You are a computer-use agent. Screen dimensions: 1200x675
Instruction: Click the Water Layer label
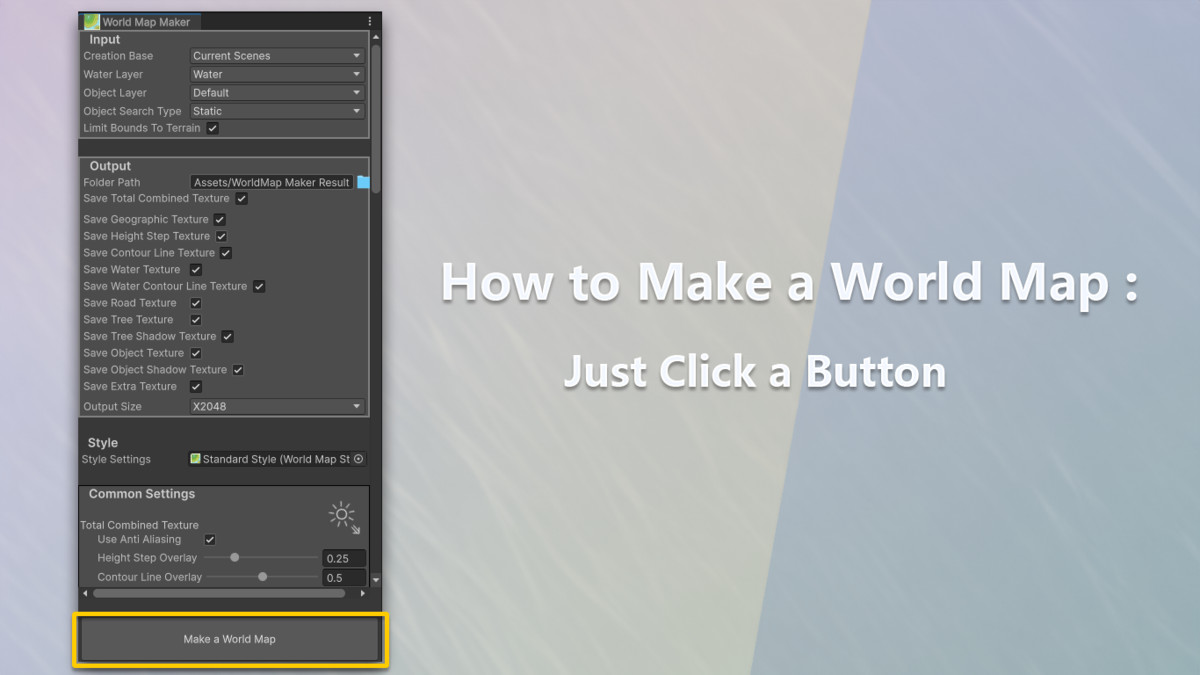tap(113, 74)
